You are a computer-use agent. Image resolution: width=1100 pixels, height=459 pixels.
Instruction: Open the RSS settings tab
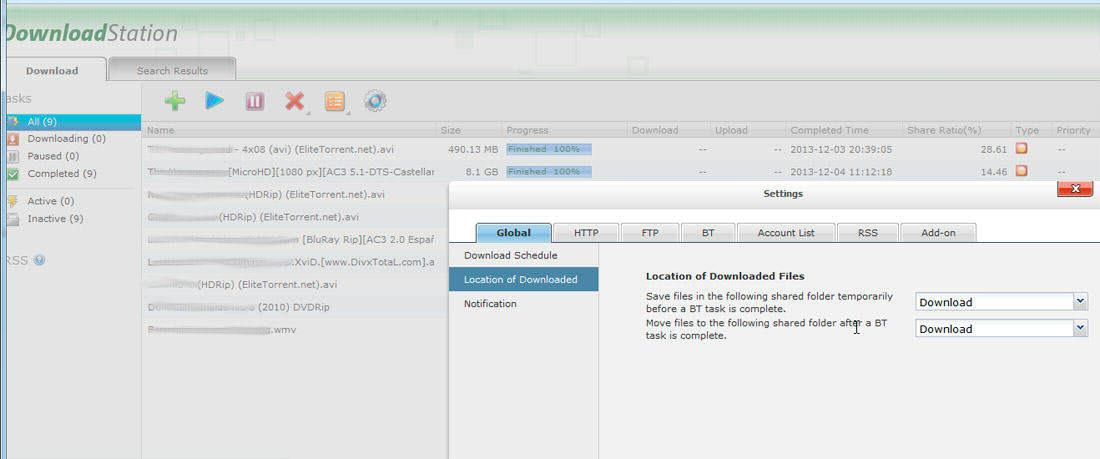(868, 232)
